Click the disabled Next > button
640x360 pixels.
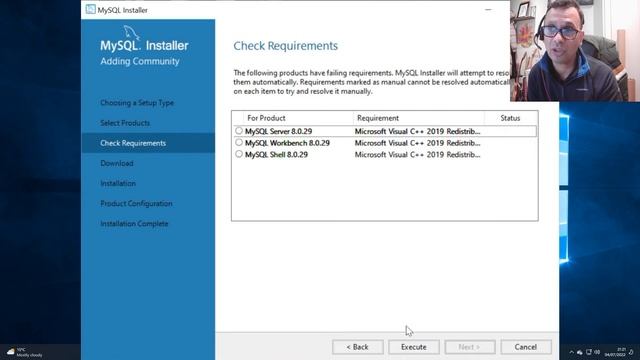point(469,347)
